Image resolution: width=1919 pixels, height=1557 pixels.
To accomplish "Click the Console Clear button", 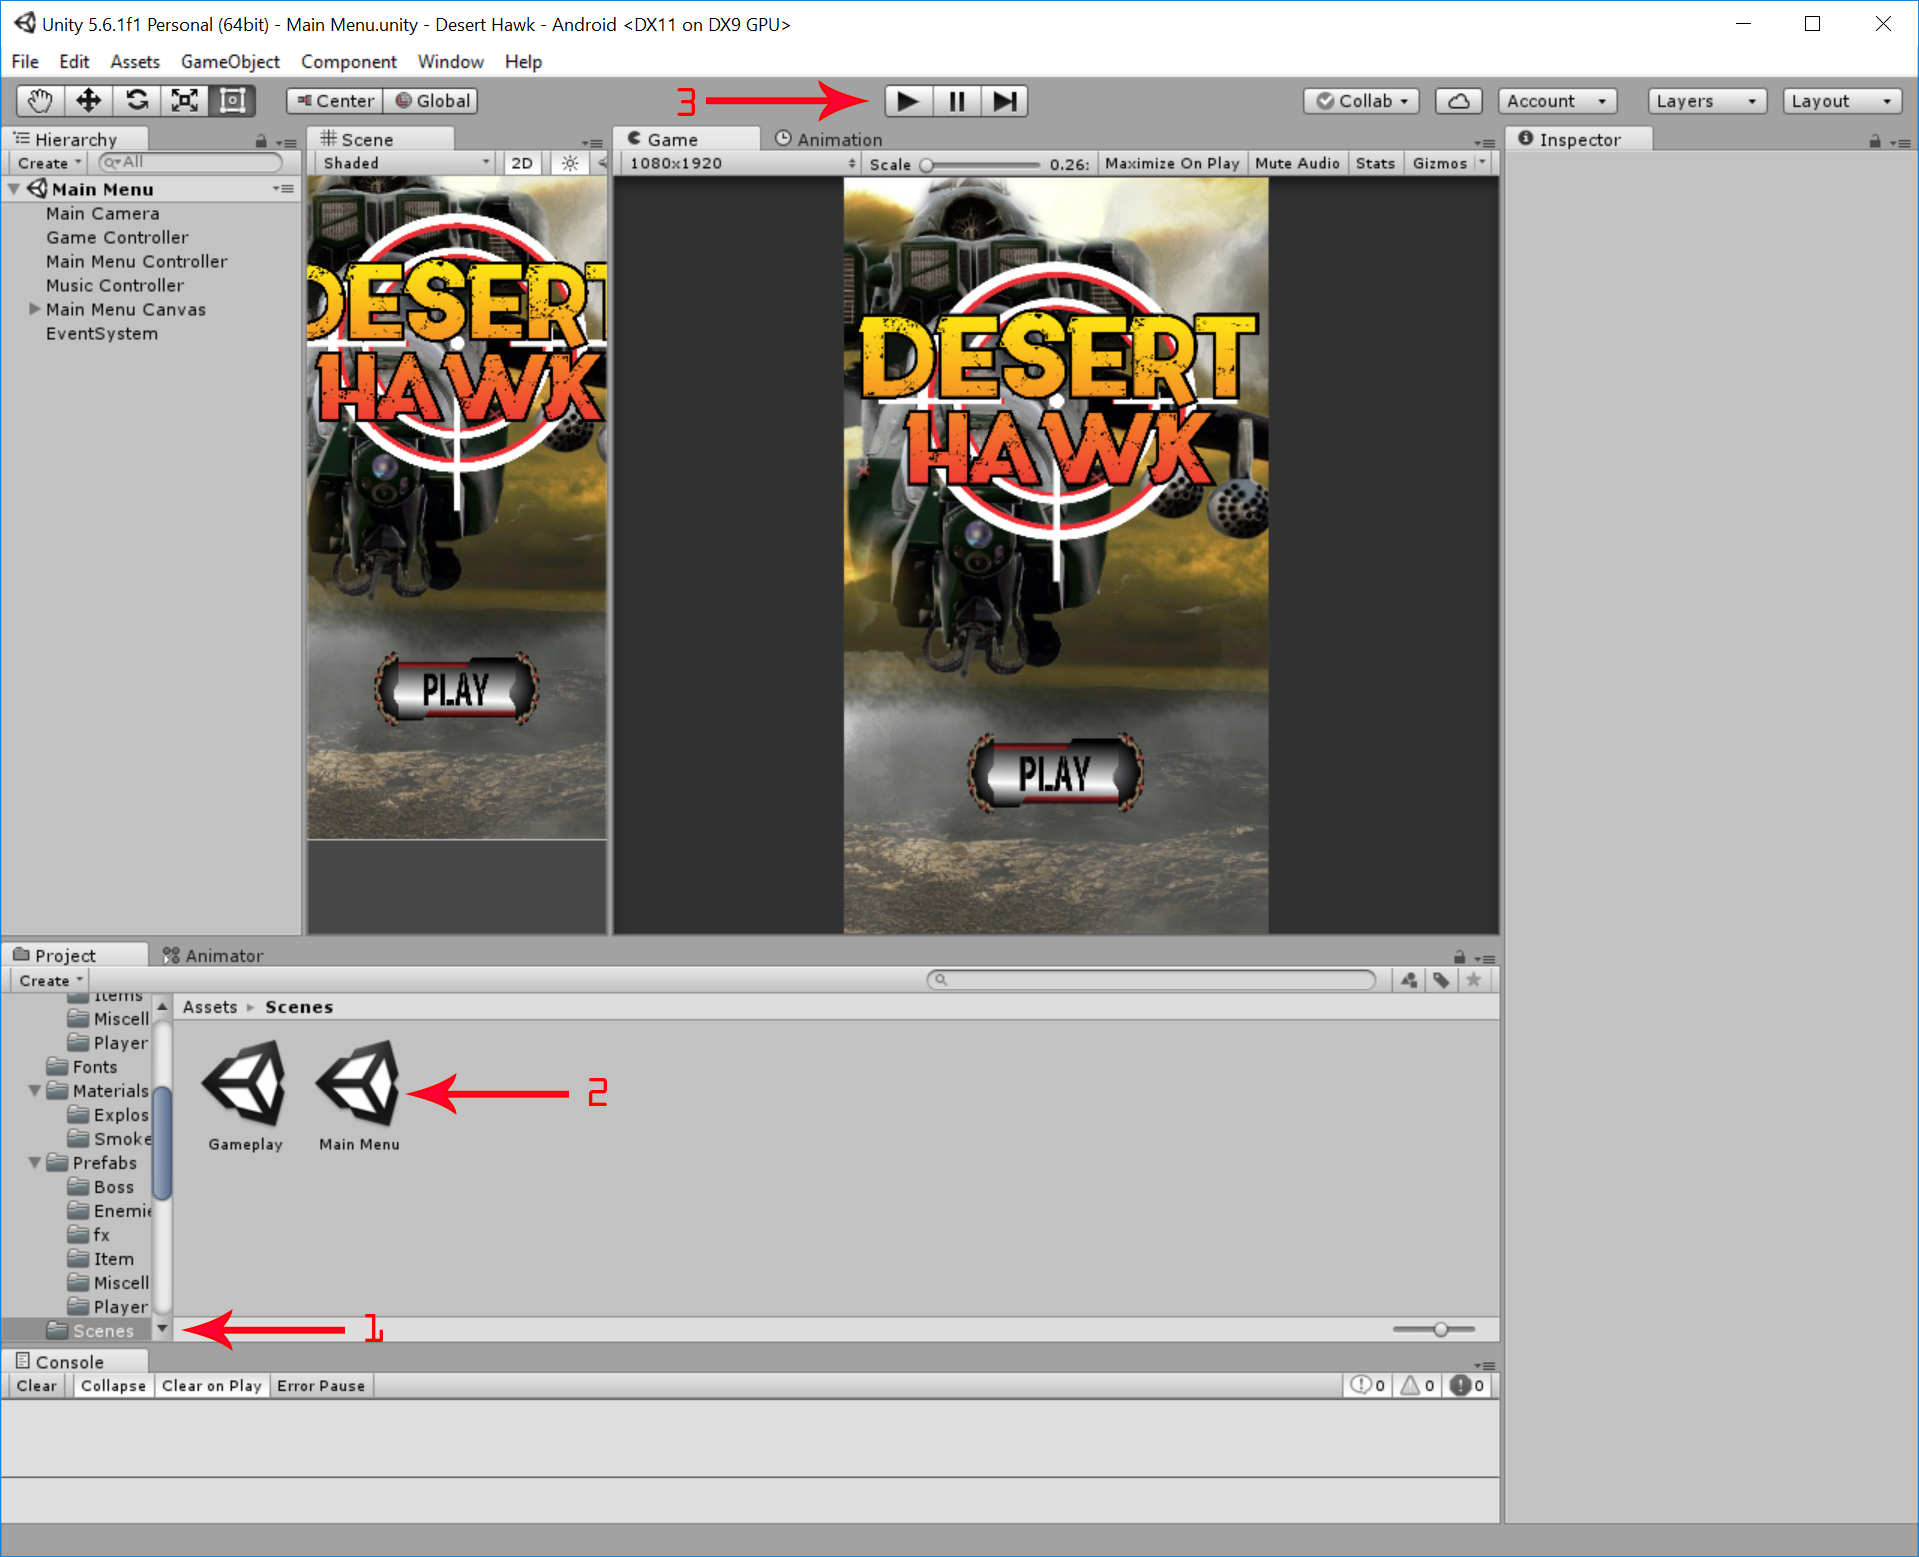I will click(37, 1385).
